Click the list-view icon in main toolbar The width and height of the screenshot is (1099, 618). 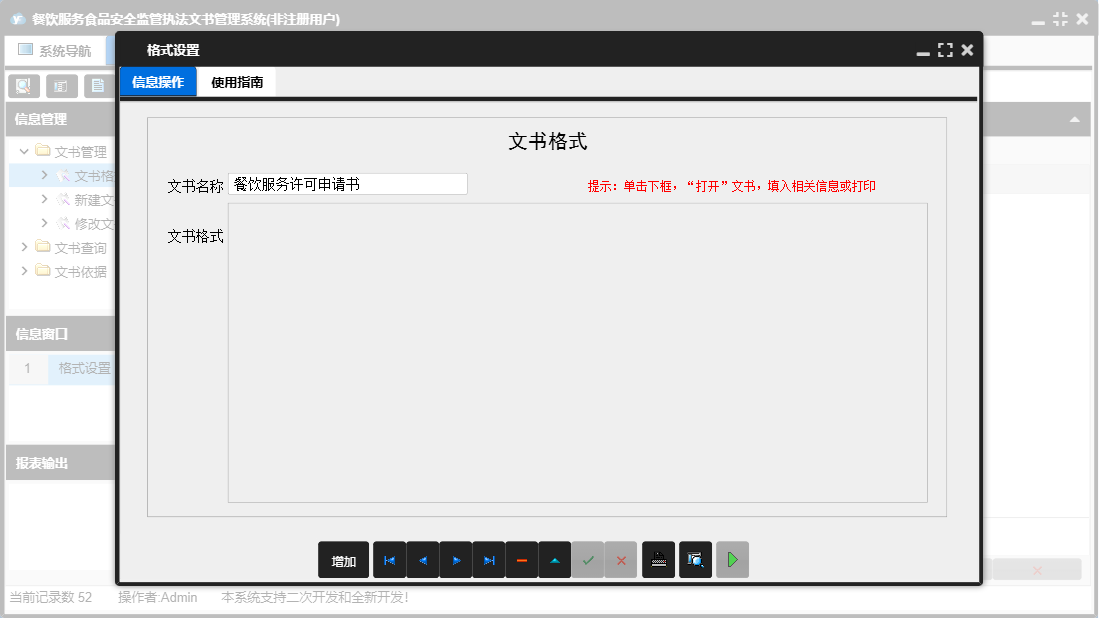[x=62, y=86]
